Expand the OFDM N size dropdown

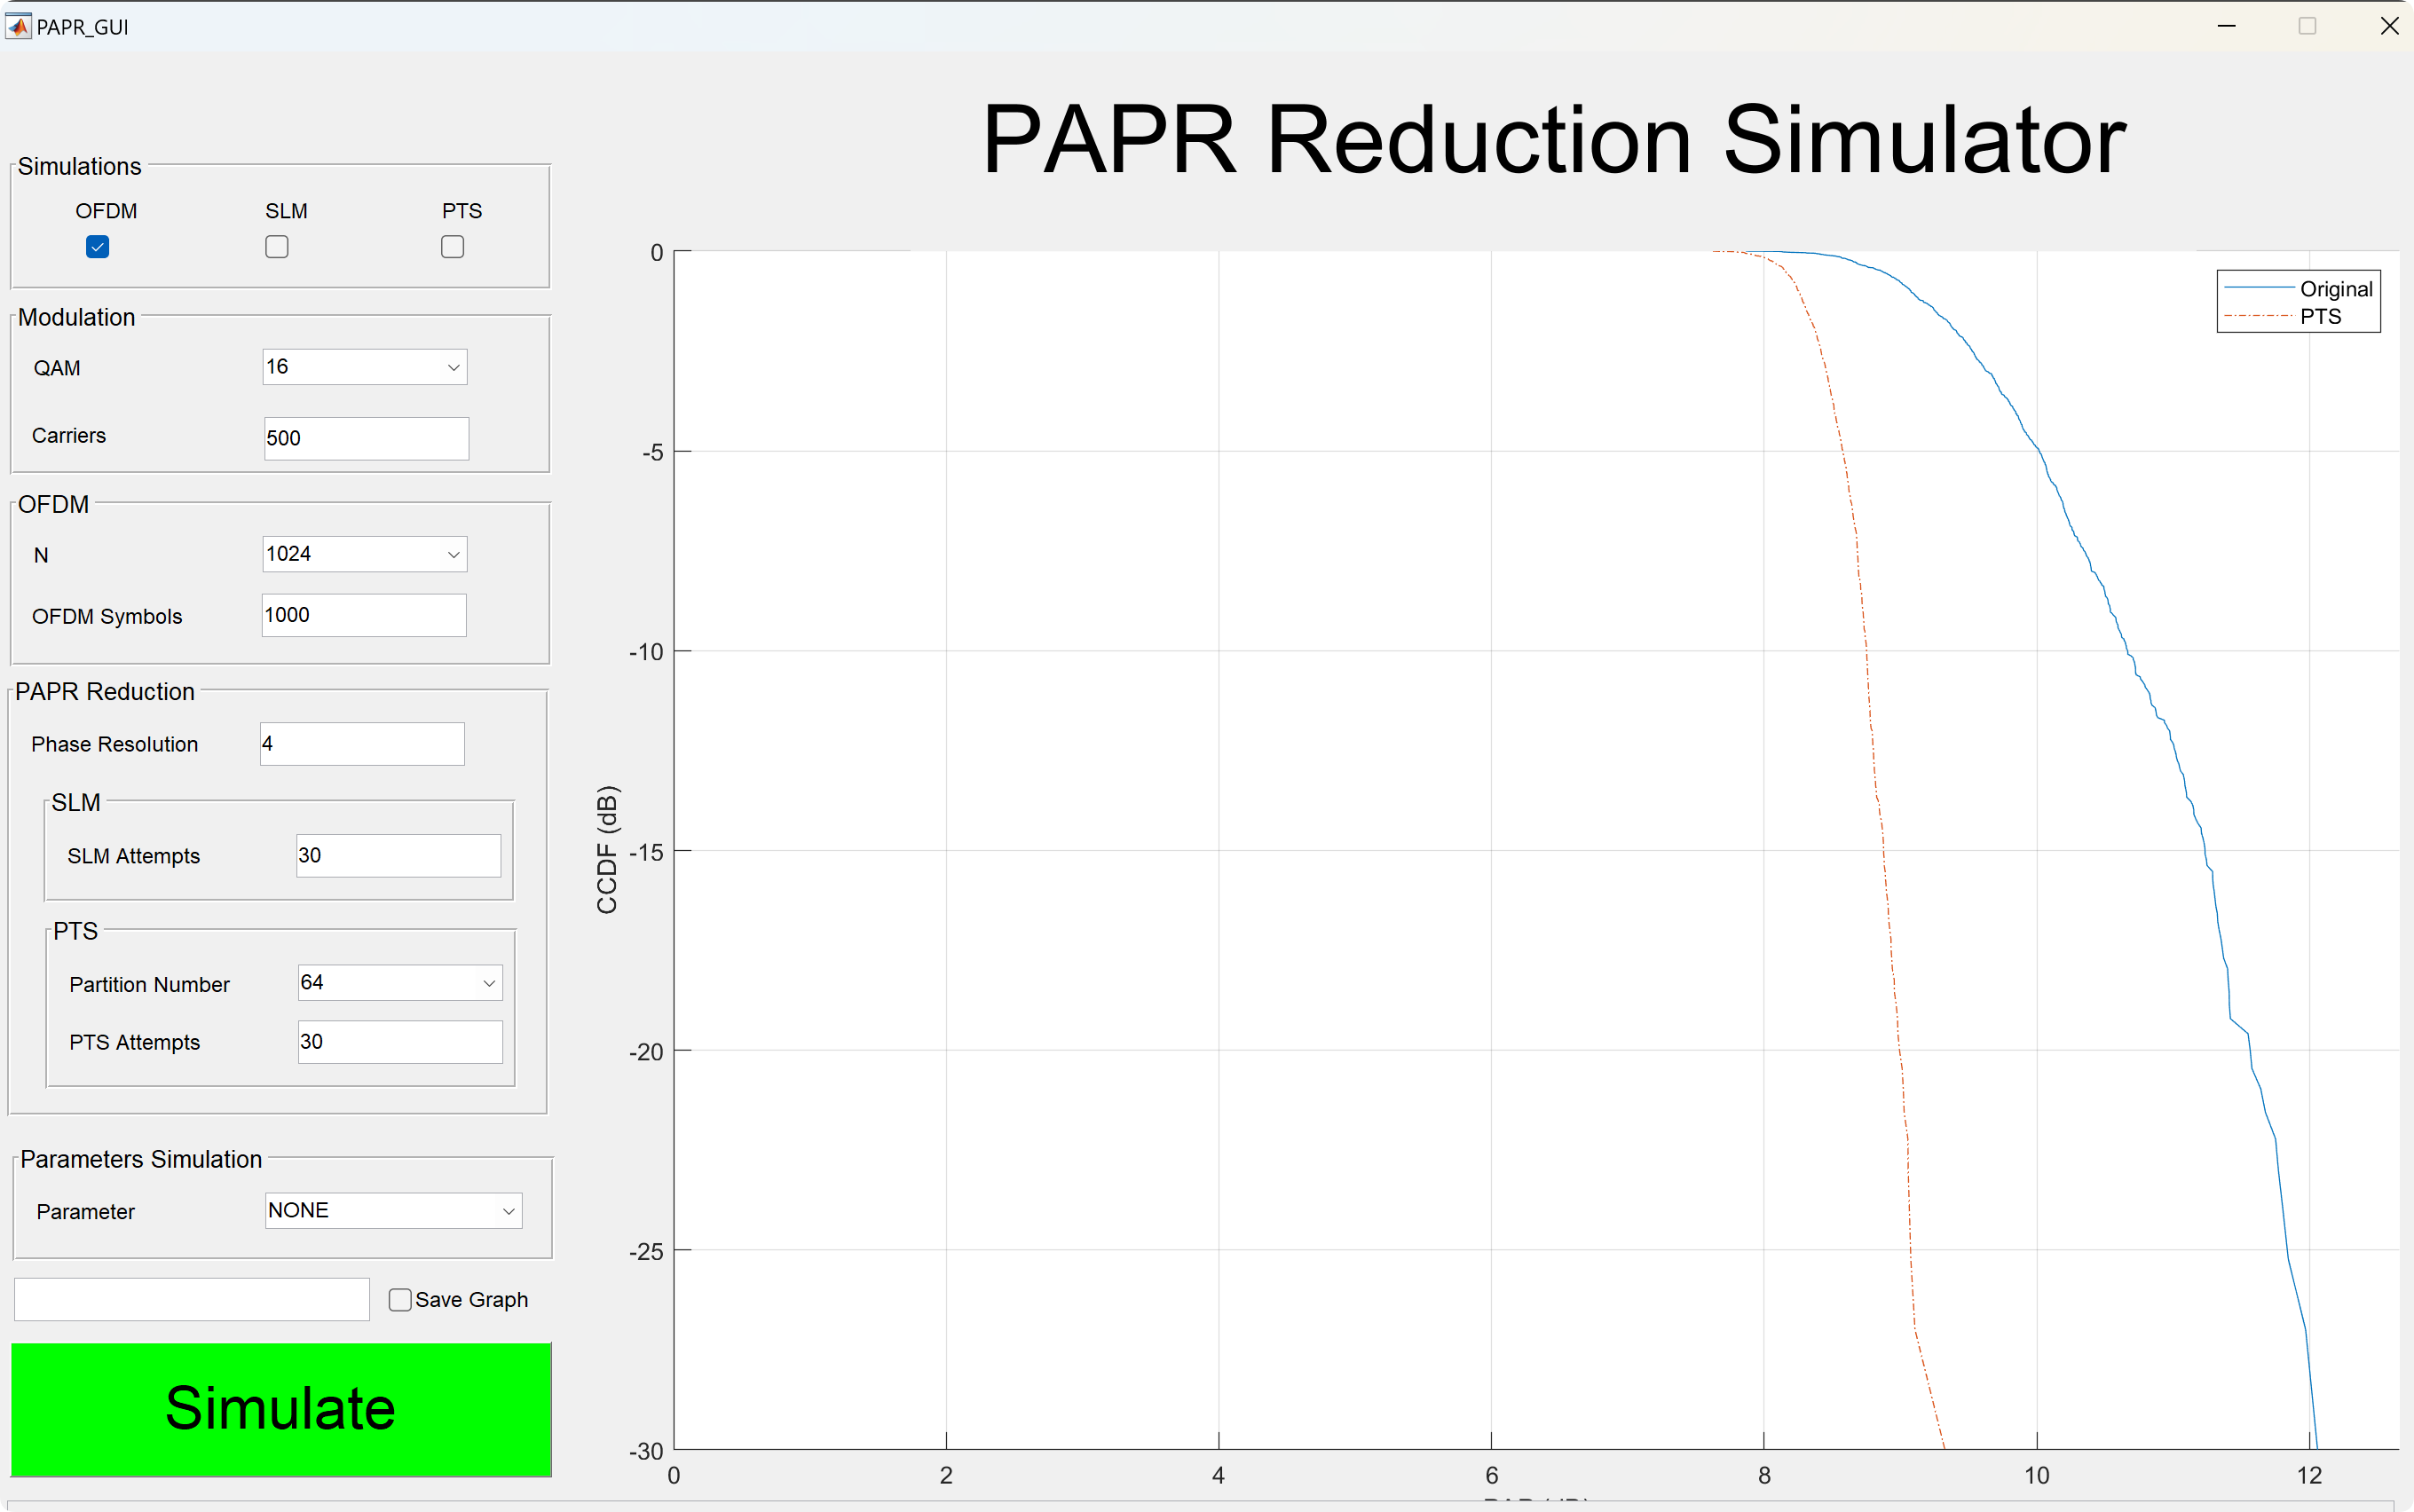coord(365,554)
